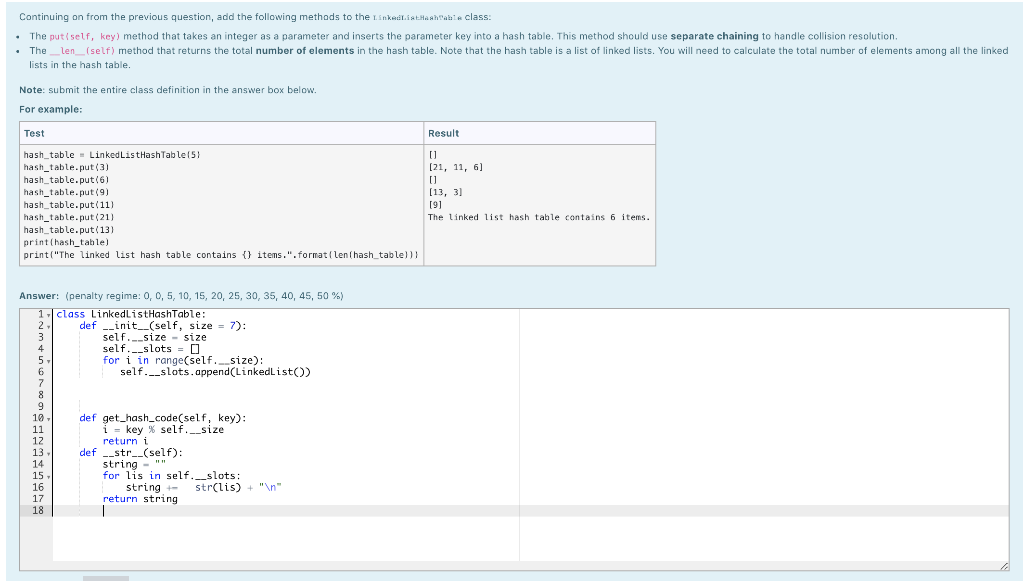
Task: Click the 'self.__size = size' code line
Action: pyautogui.click(x=154, y=338)
